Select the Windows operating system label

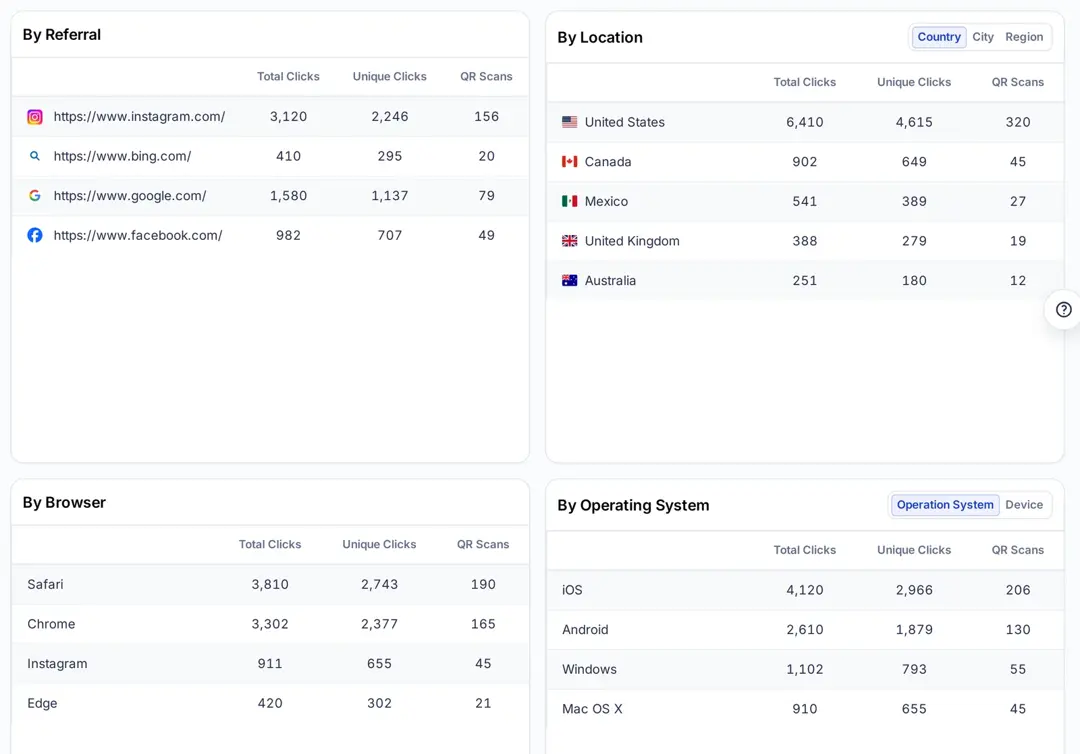tap(590, 669)
